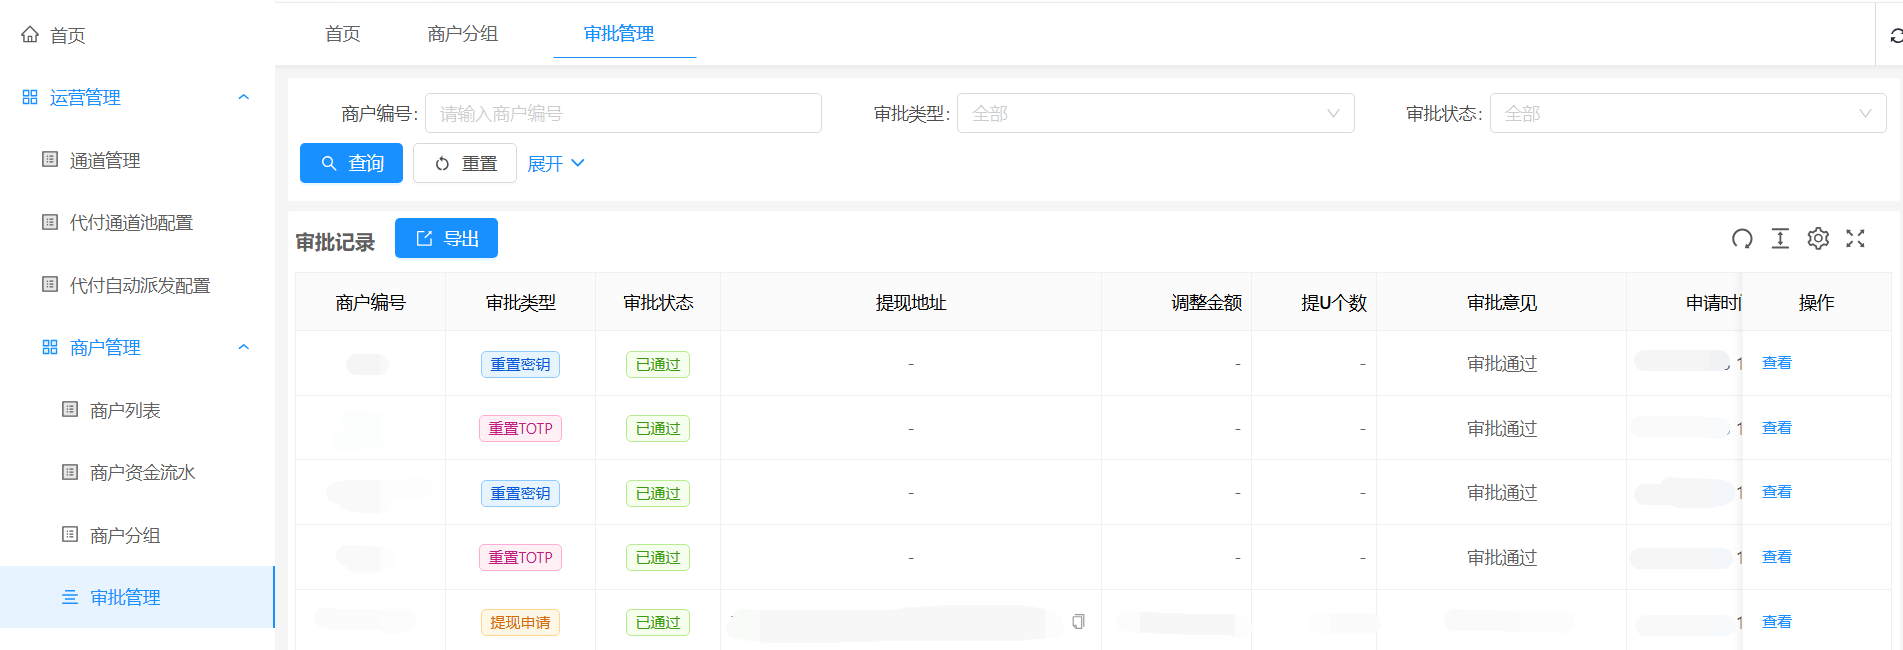Screen dimensions: 1903x650
Task: Click the 商户分组 sidebar list icon
Action: (x=70, y=534)
